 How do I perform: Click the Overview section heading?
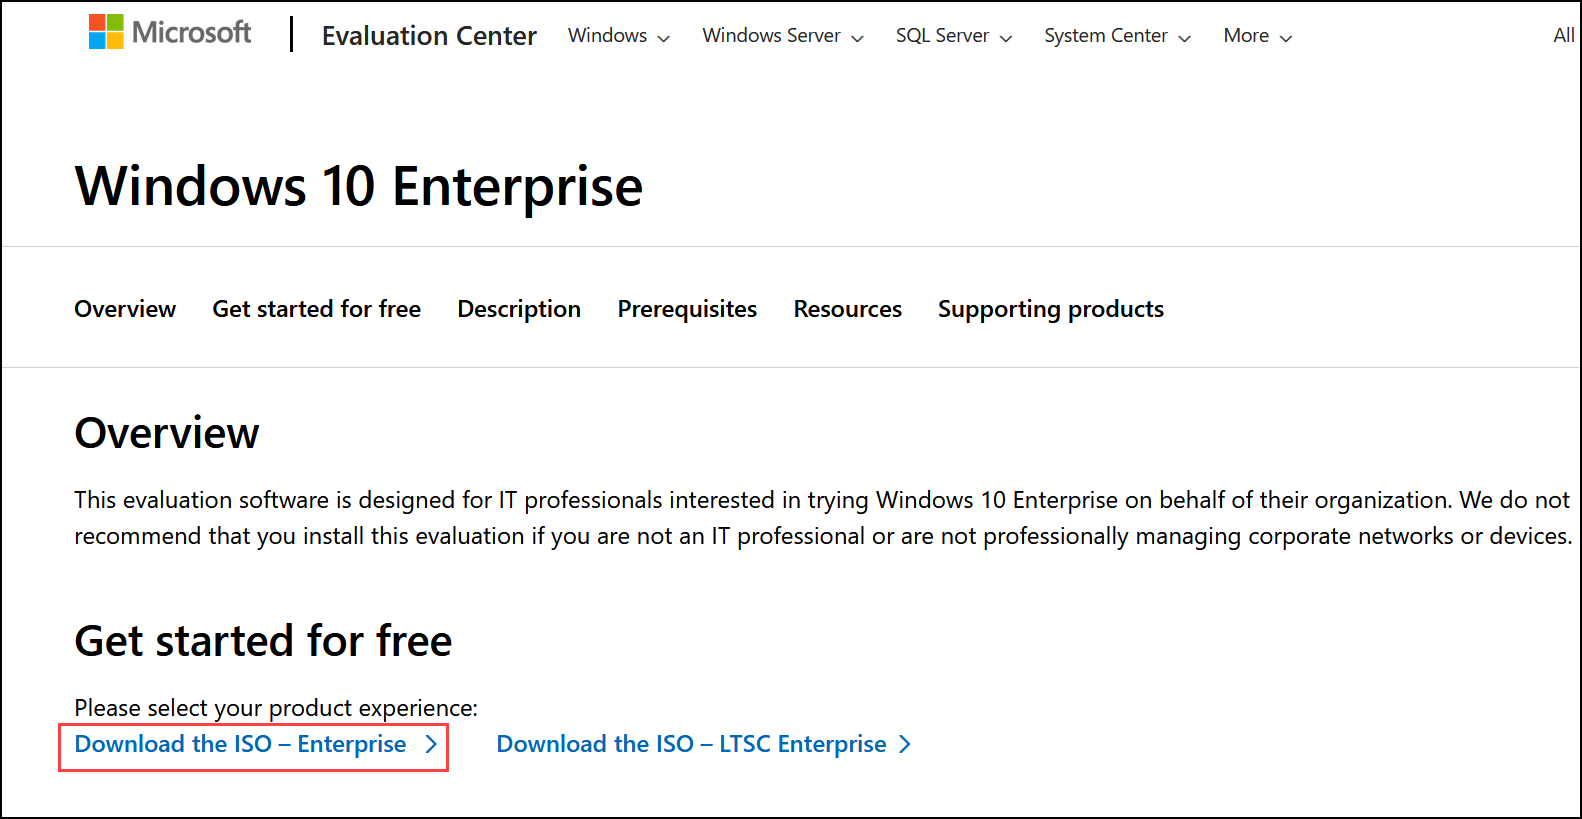coord(167,433)
